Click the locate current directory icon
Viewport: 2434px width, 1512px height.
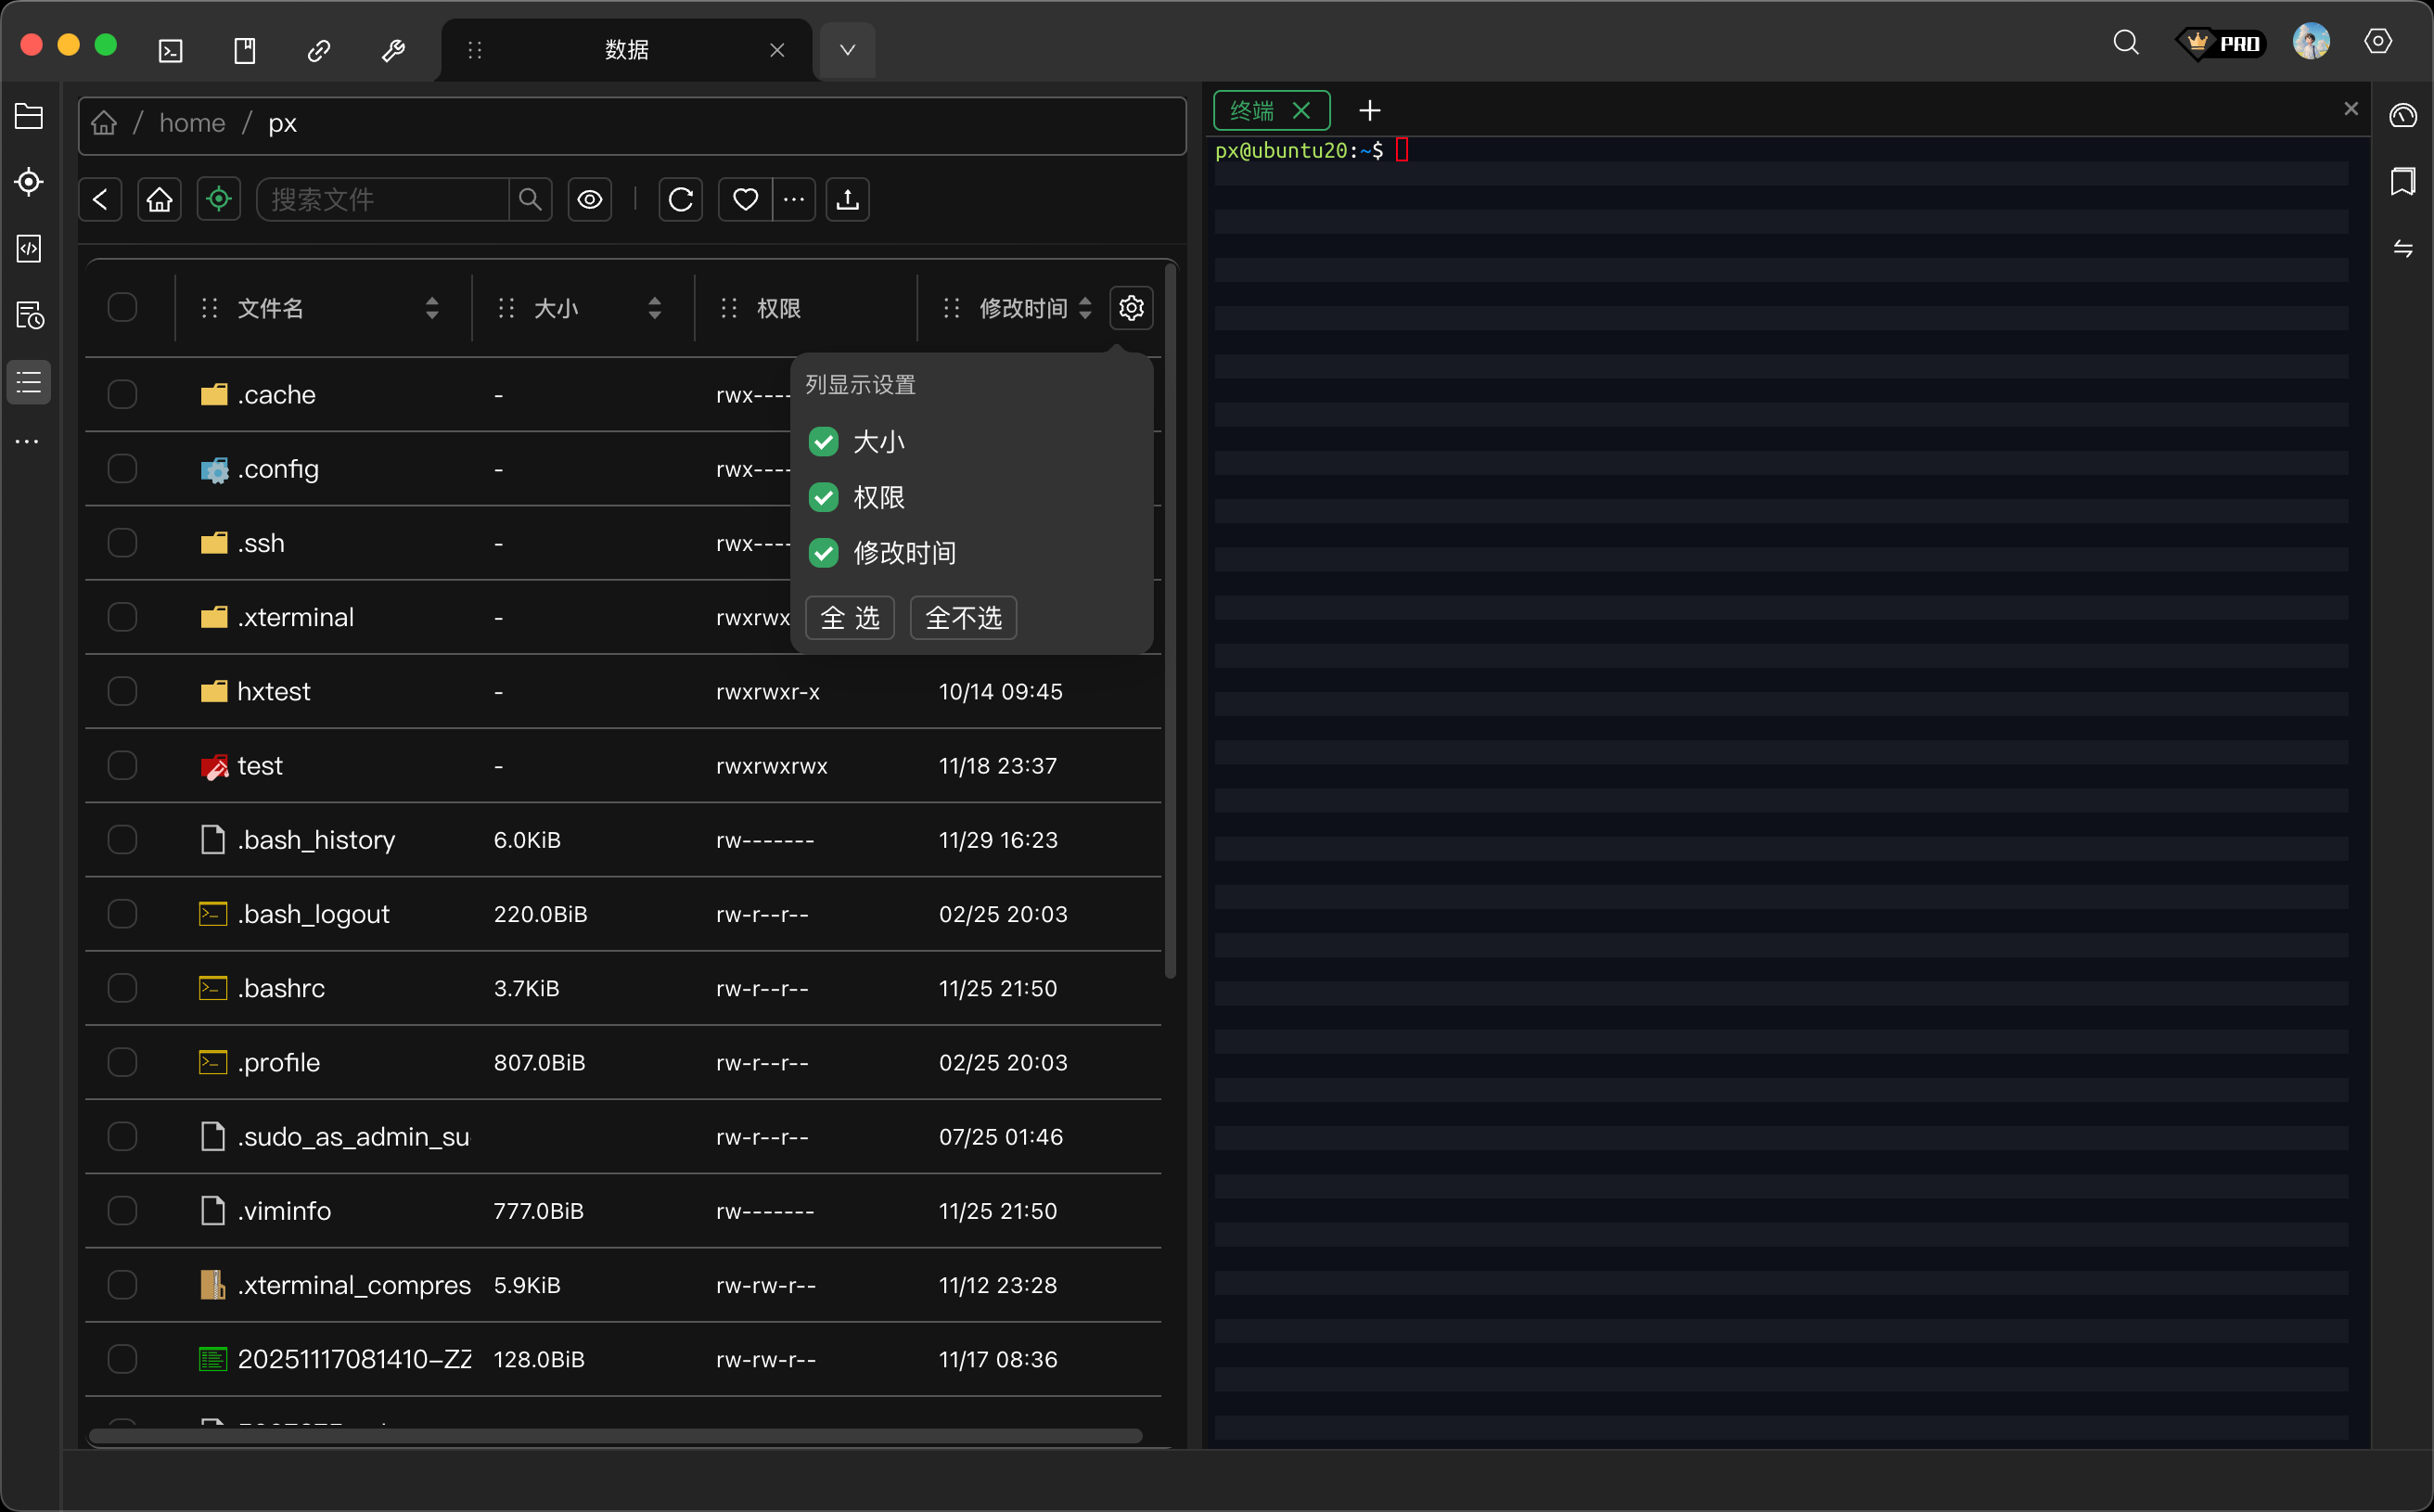(219, 200)
